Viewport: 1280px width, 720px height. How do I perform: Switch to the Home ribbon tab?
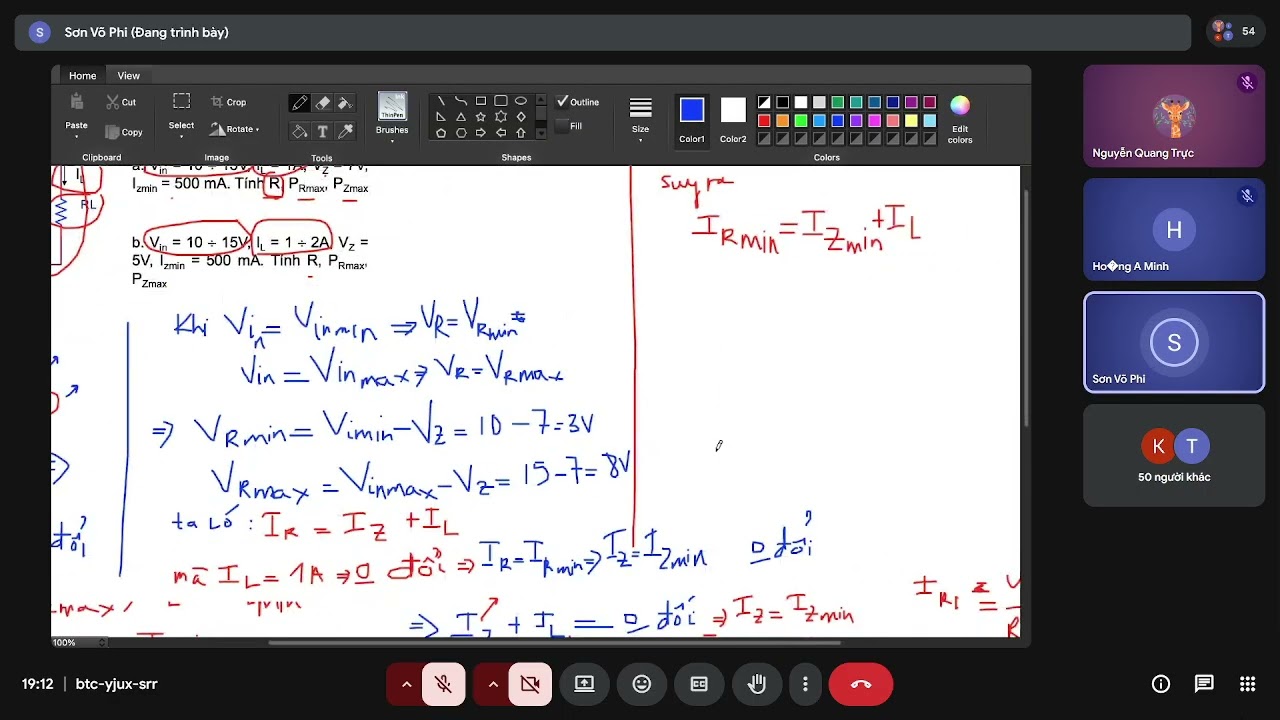click(x=83, y=76)
